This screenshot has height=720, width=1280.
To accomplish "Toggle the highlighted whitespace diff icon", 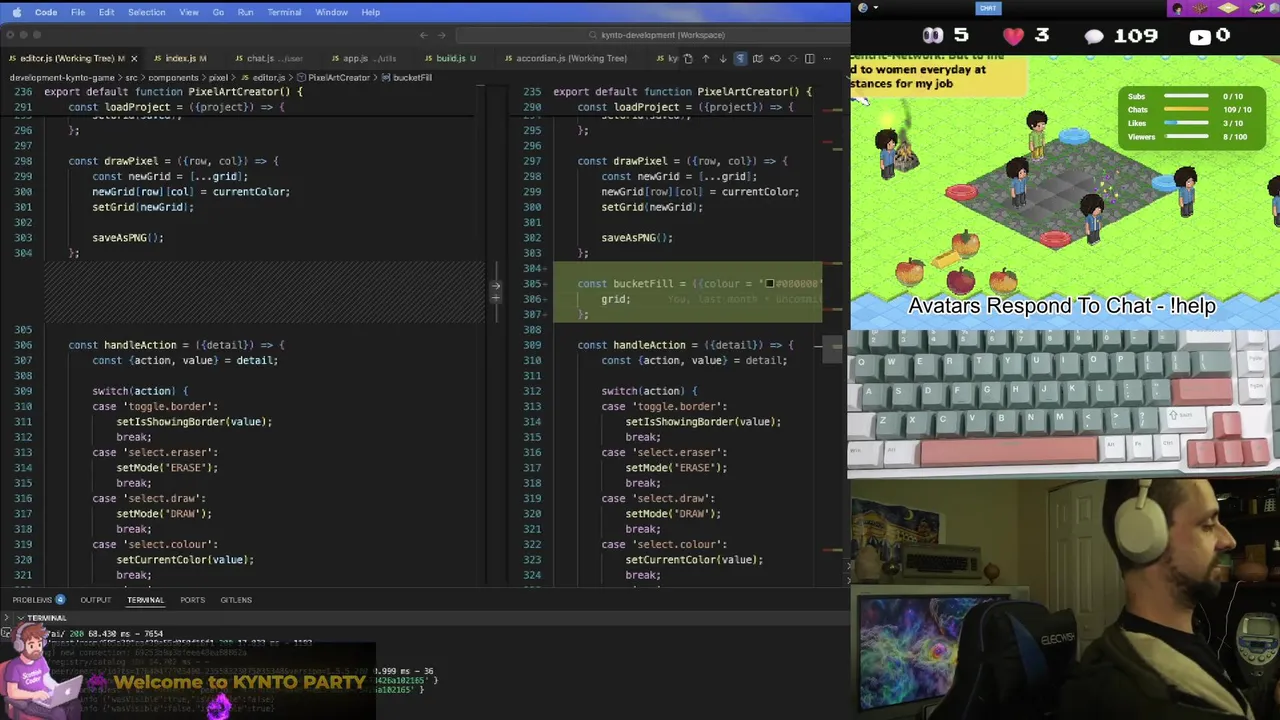I will click(x=740, y=58).
